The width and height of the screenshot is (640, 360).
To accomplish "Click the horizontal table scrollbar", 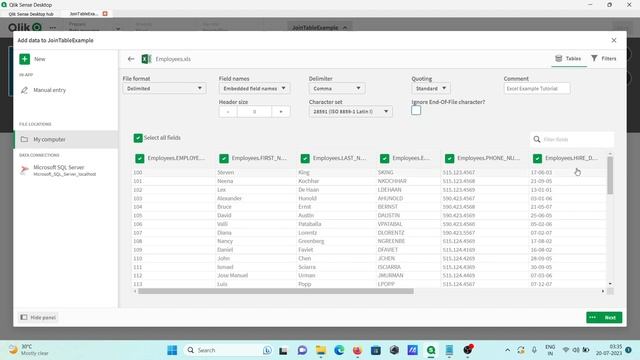I will (276, 291).
